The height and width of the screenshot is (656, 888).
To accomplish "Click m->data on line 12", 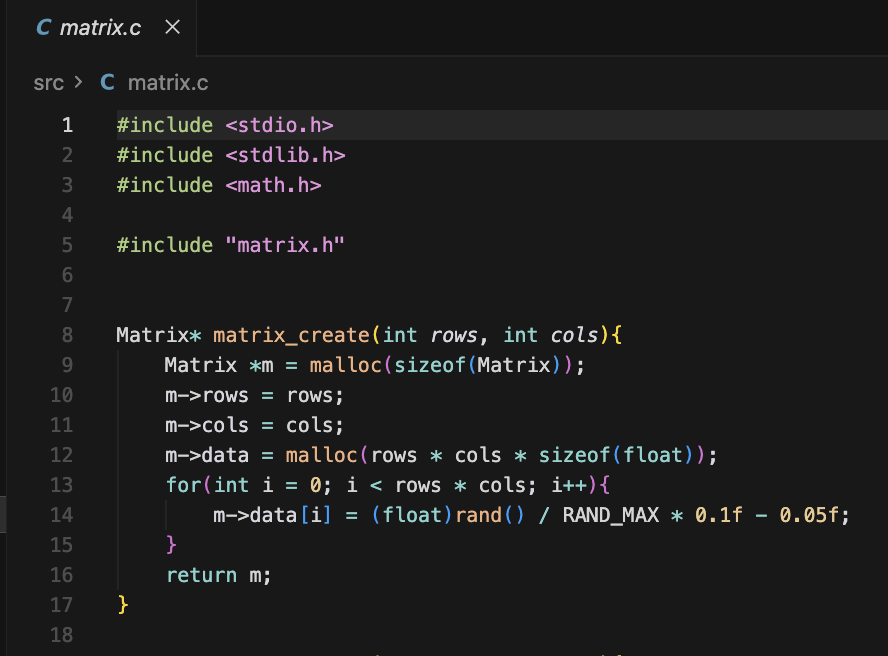I will coord(207,455).
